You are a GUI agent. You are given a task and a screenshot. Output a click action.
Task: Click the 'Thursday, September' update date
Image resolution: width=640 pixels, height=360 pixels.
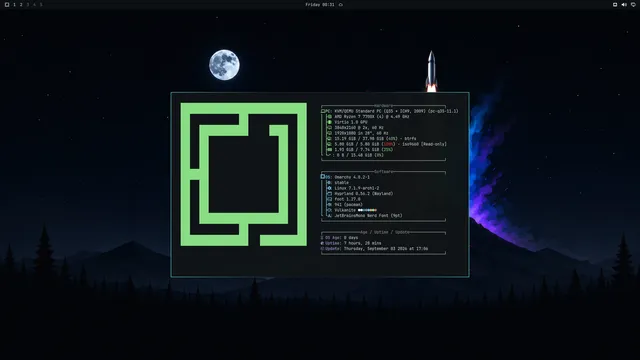tap(386, 249)
